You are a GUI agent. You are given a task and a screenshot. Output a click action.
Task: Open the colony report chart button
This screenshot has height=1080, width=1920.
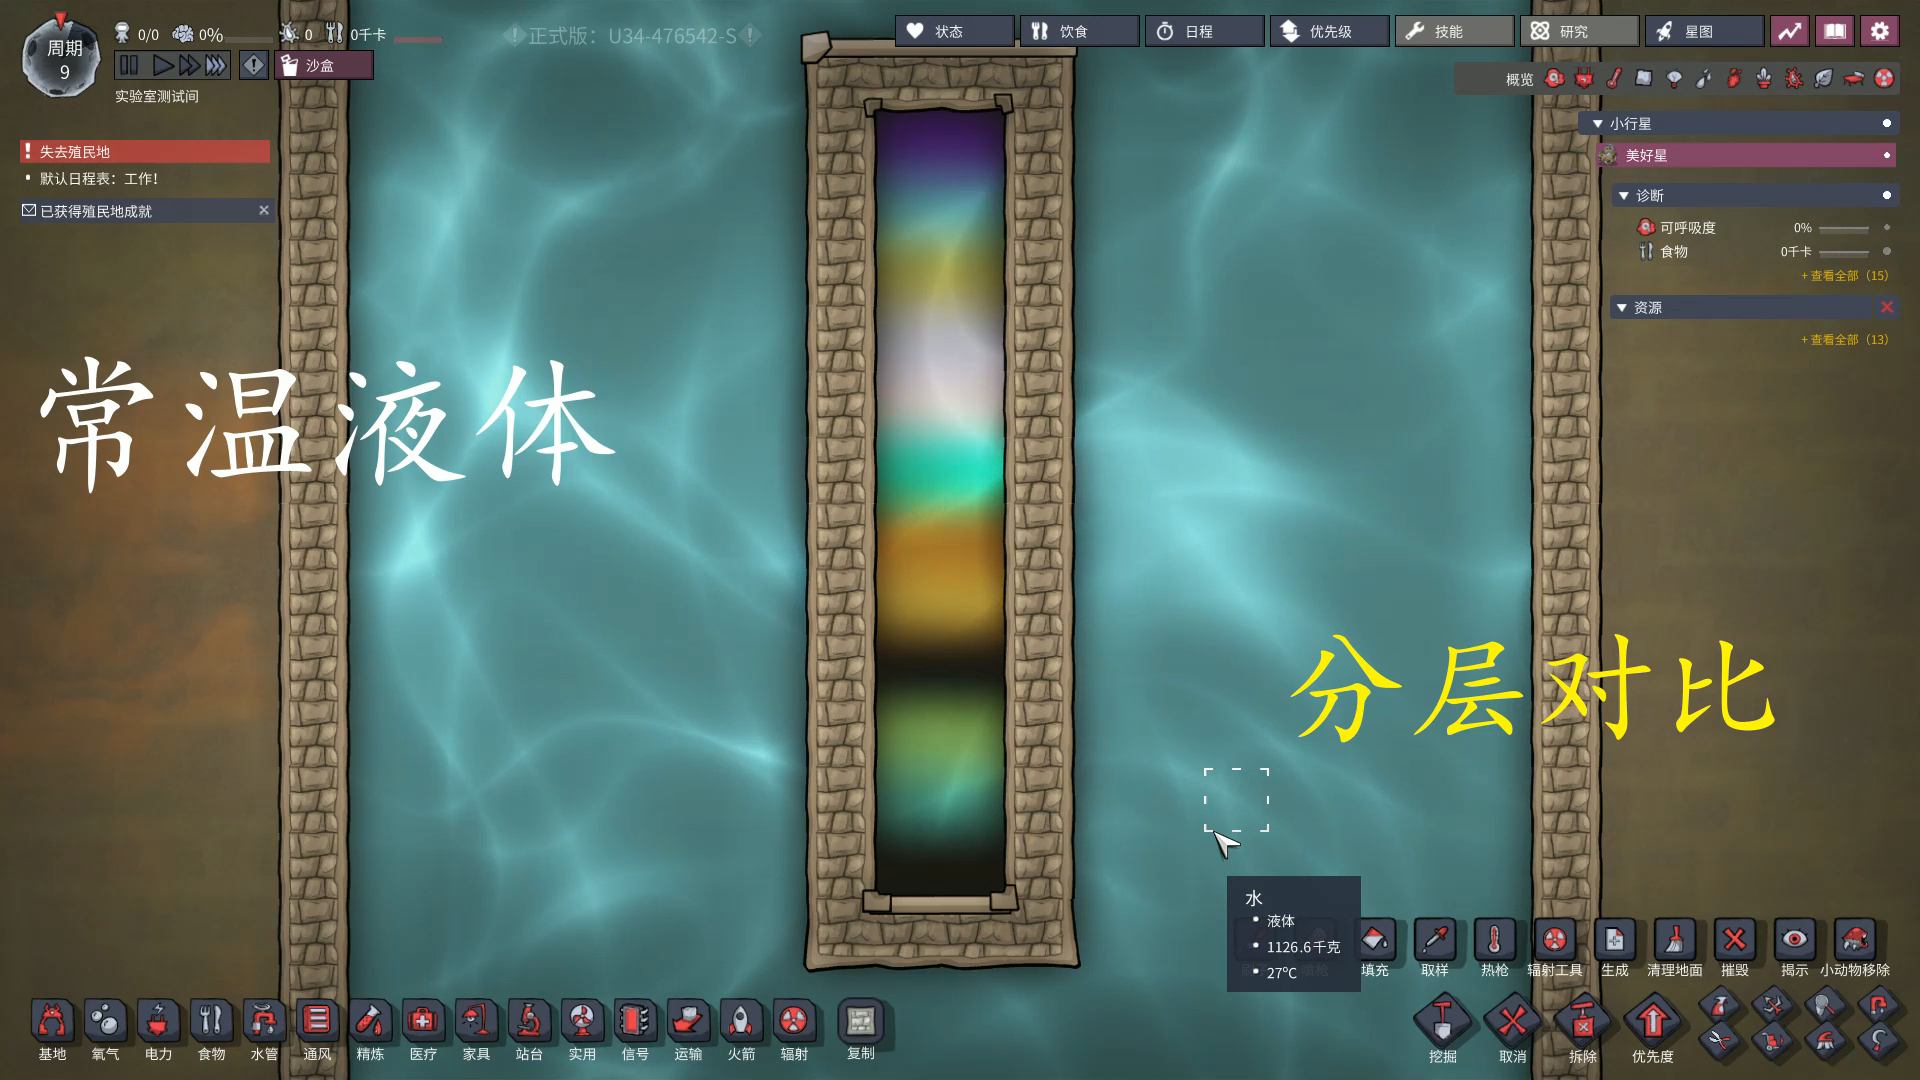point(1790,32)
